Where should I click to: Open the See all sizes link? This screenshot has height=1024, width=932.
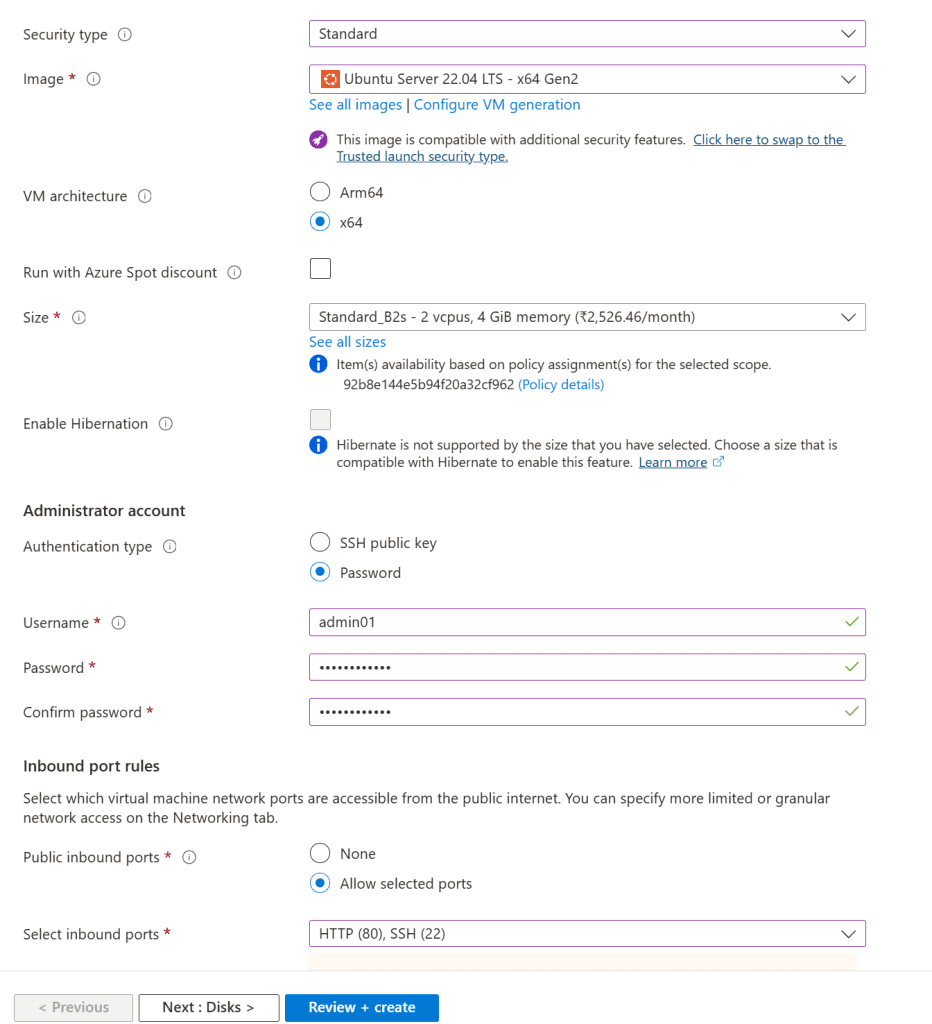pos(347,342)
